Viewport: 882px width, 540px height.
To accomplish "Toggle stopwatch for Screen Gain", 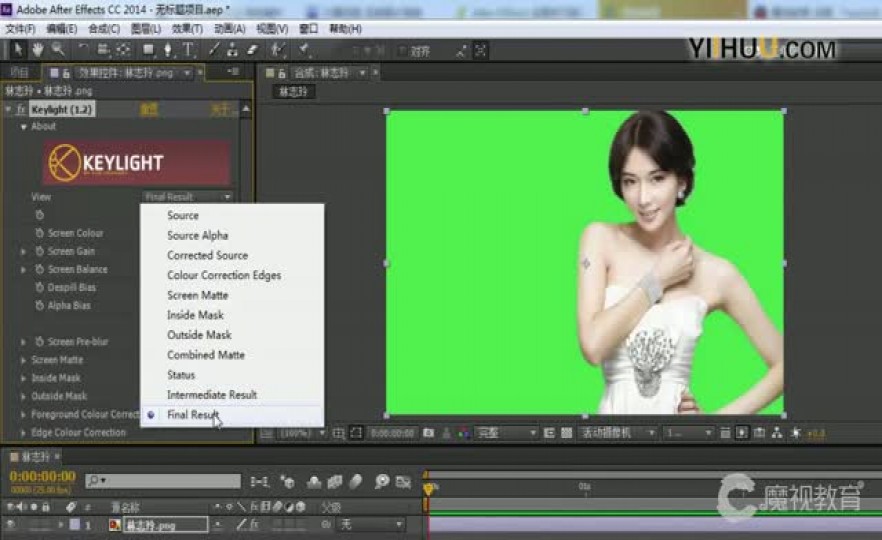I will coord(39,251).
